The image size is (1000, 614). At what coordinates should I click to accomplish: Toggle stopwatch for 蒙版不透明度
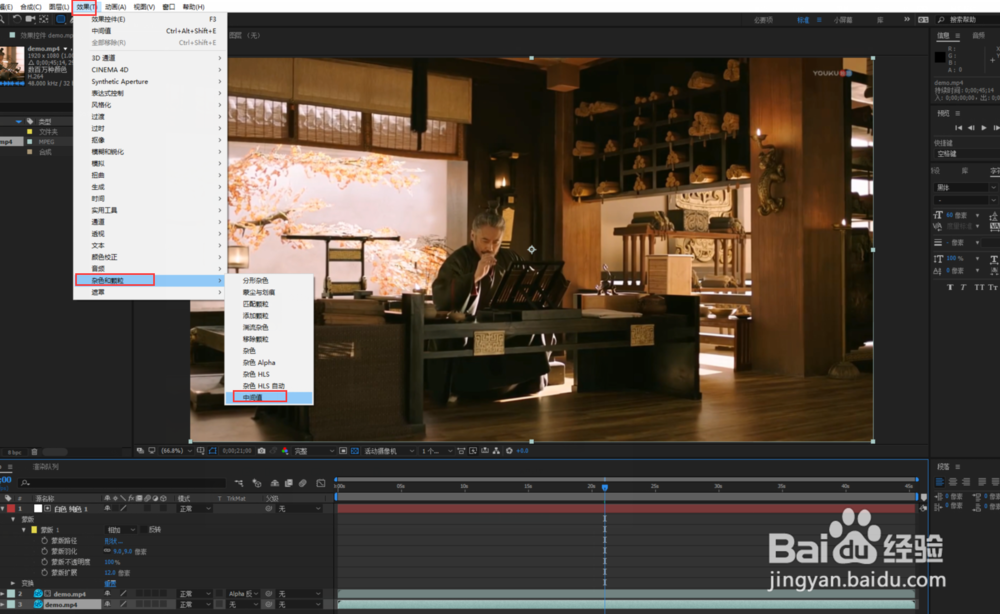coord(45,562)
